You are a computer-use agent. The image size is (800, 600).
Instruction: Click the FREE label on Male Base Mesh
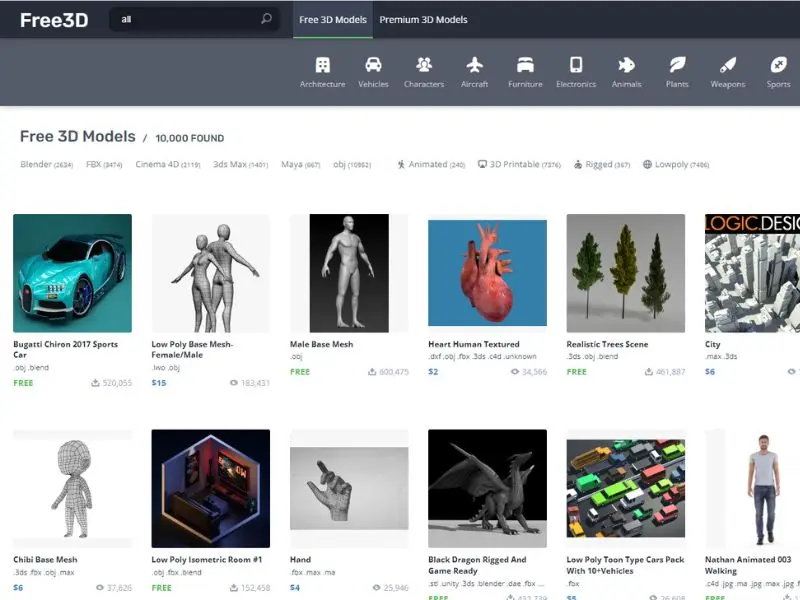299,372
